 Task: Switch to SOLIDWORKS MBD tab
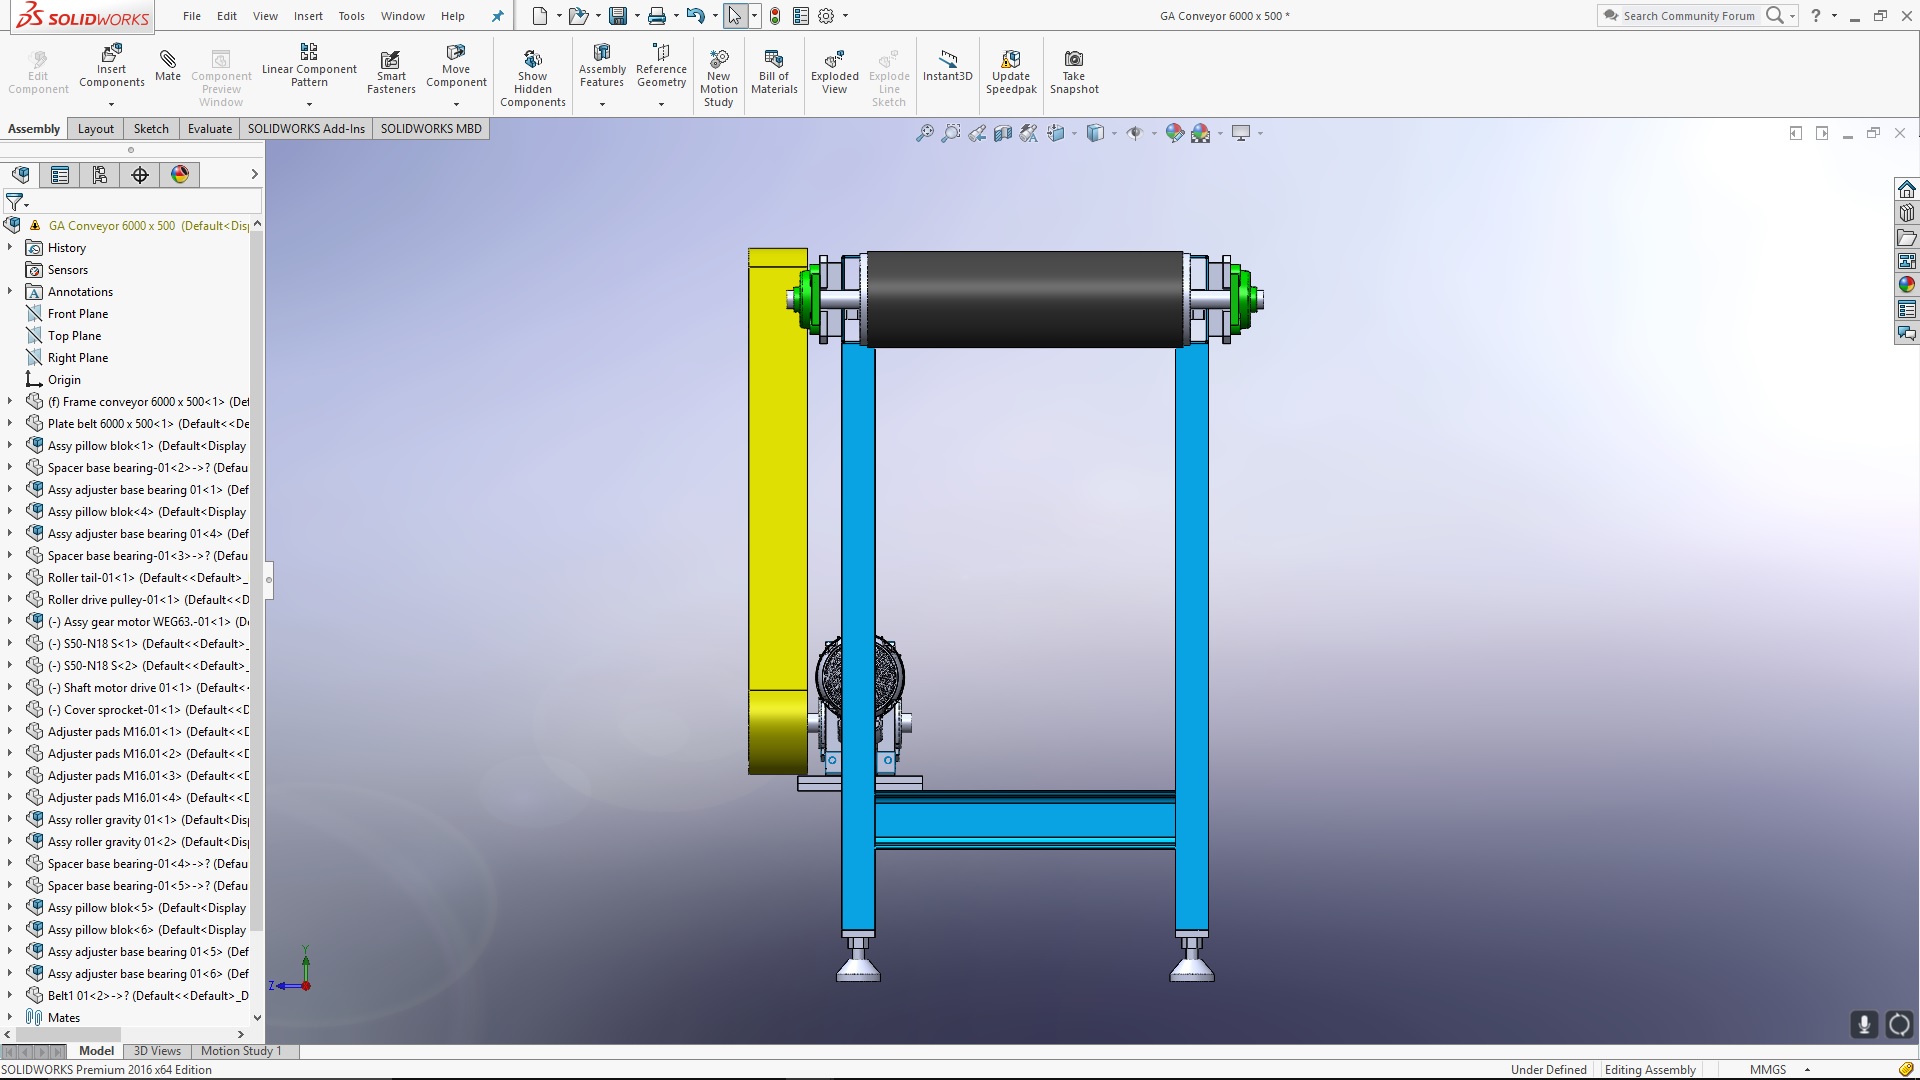point(431,129)
